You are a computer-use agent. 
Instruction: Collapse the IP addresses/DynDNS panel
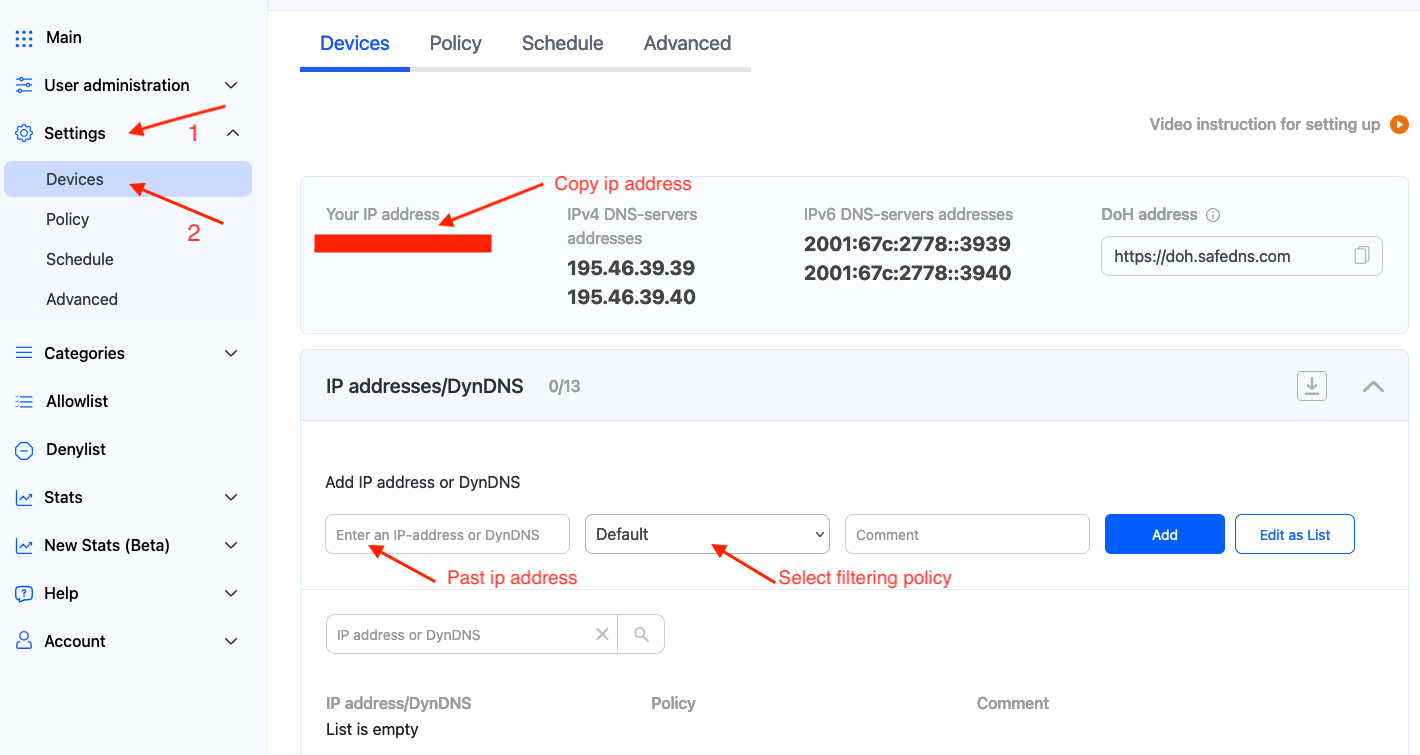[x=1373, y=386]
